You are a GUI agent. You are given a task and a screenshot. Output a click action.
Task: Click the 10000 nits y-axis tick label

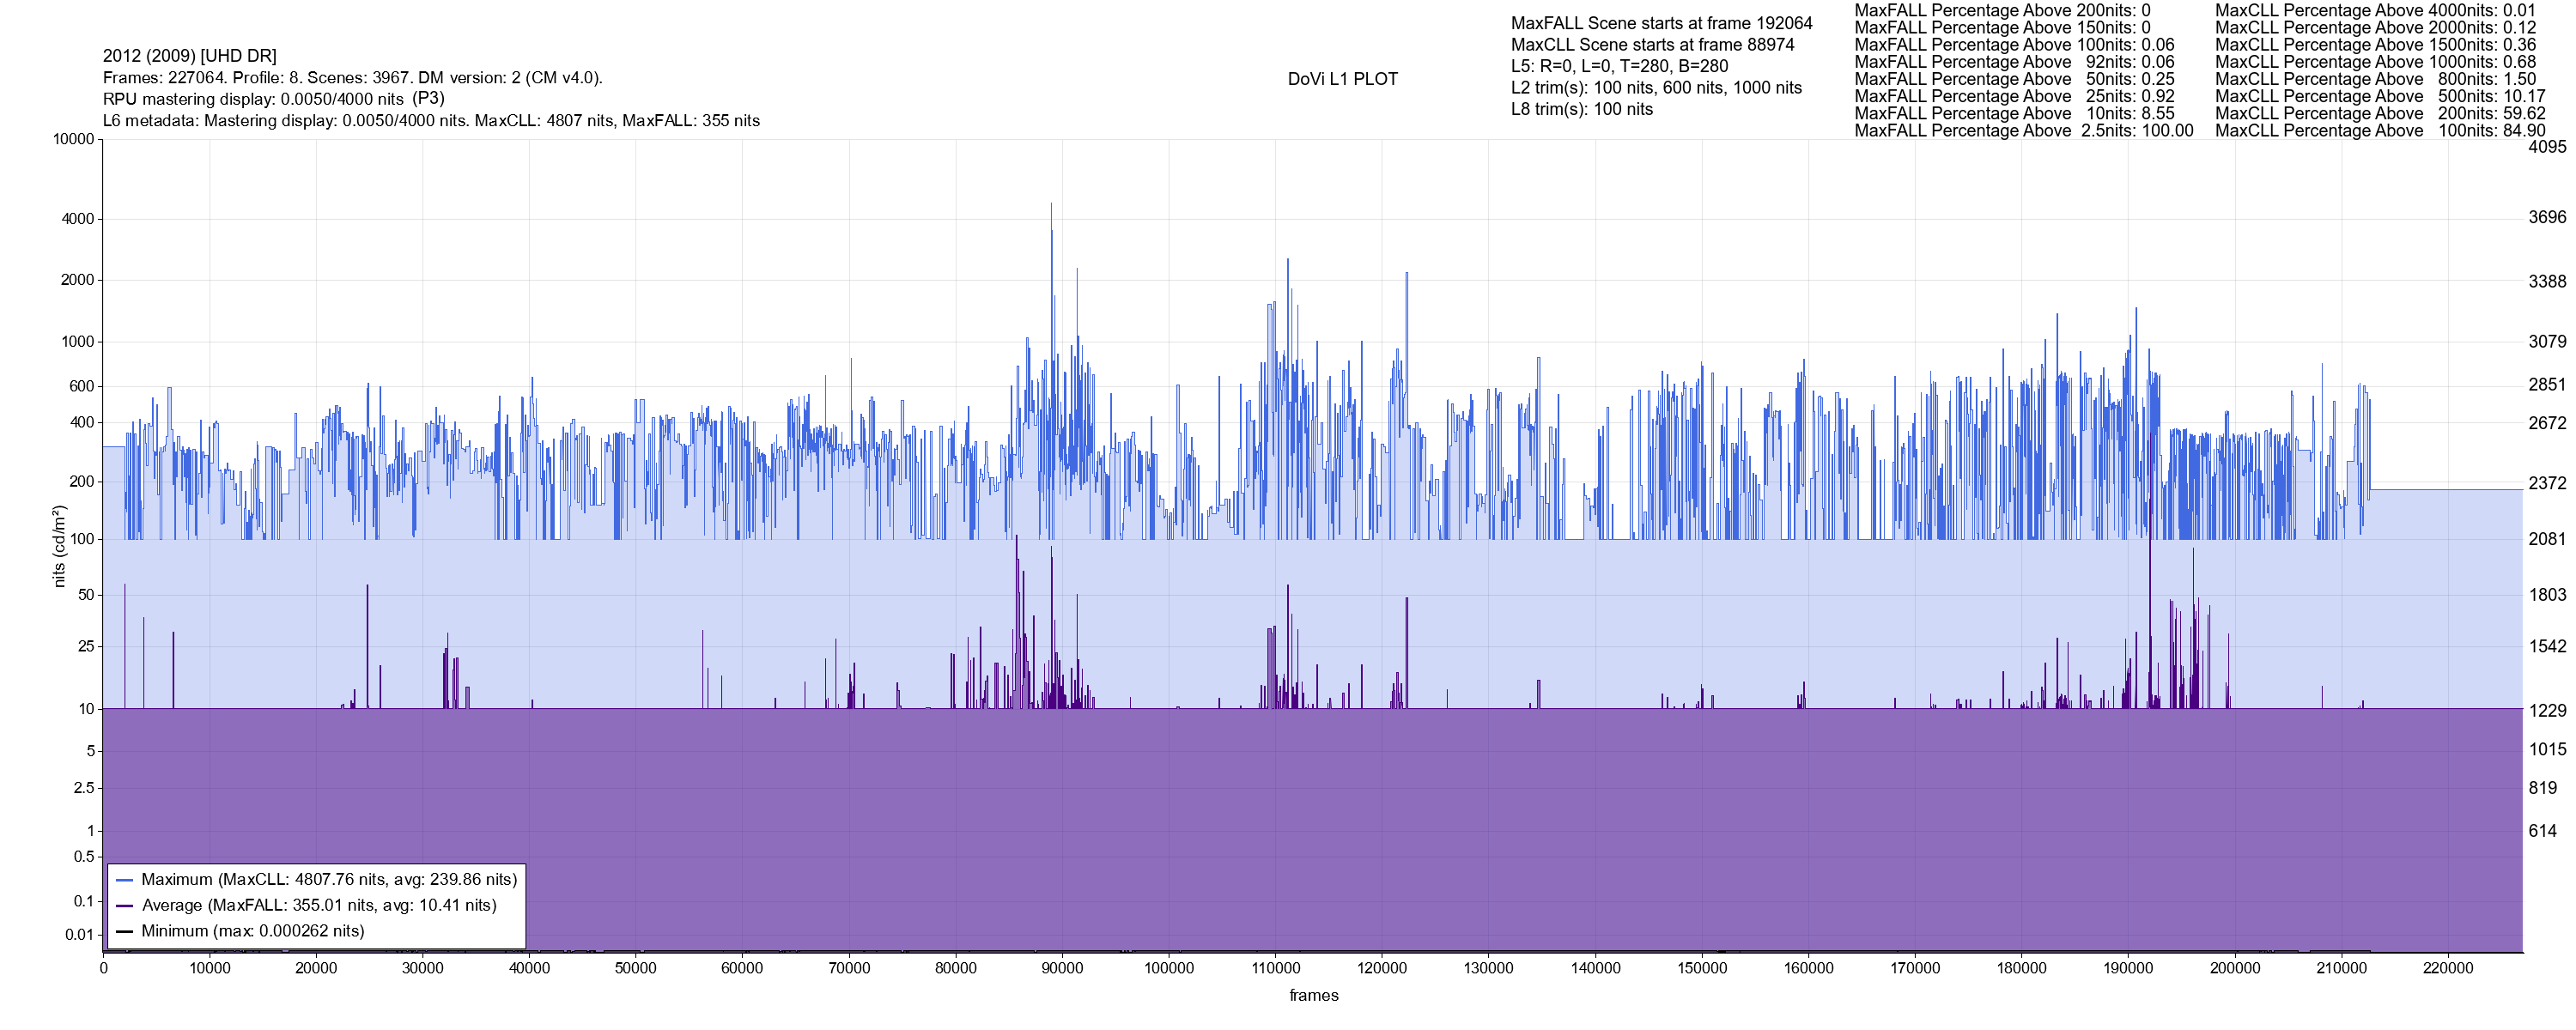tap(73, 139)
